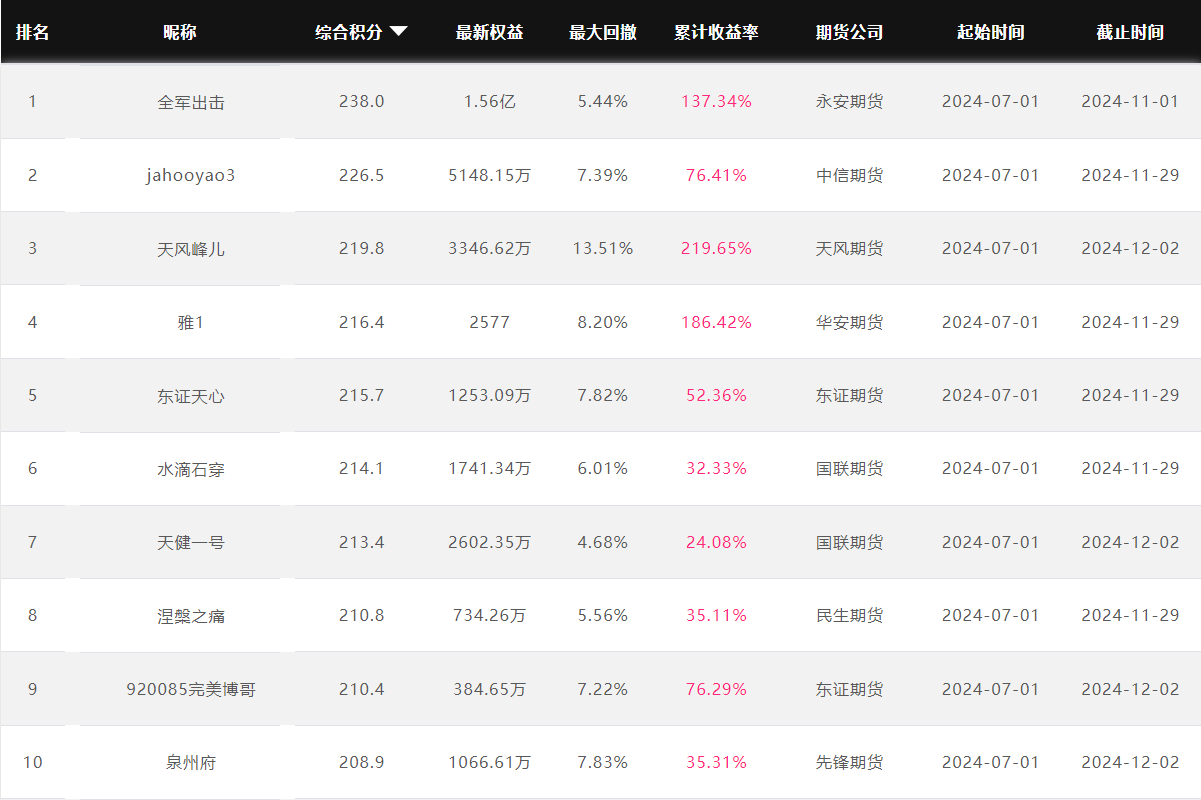The width and height of the screenshot is (1201, 800).
Task: Select the score value 210.8
Action: point(361,615)
